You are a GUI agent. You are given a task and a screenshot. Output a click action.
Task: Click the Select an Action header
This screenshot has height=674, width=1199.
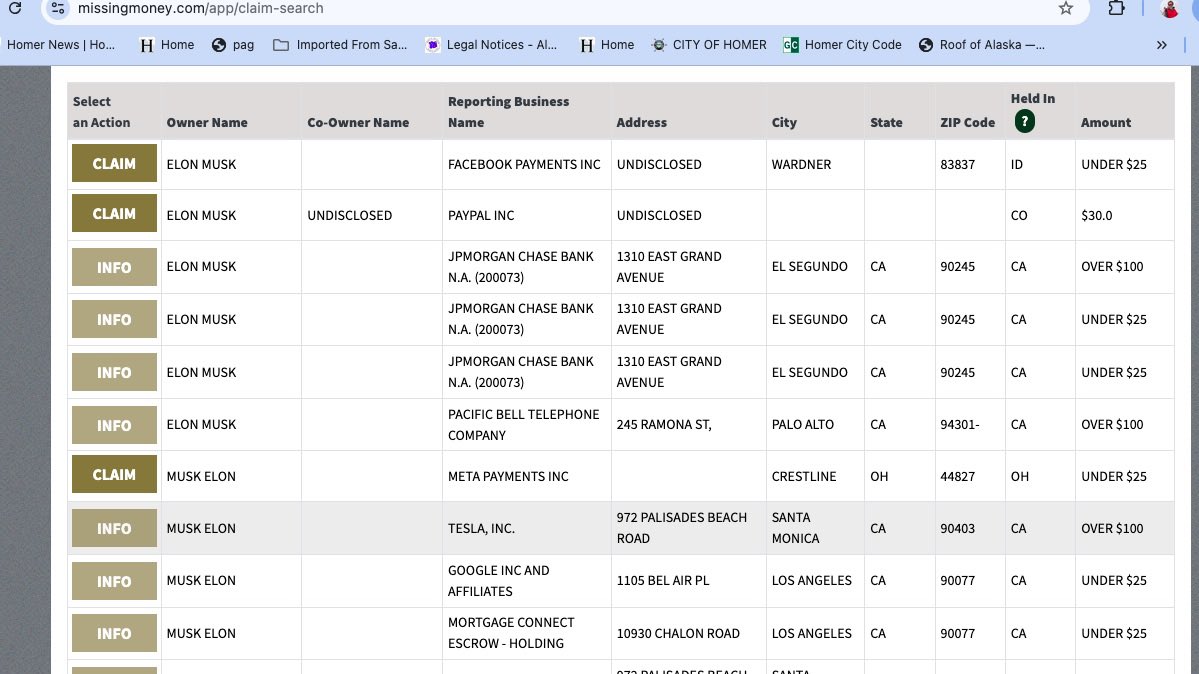[102, 112]
